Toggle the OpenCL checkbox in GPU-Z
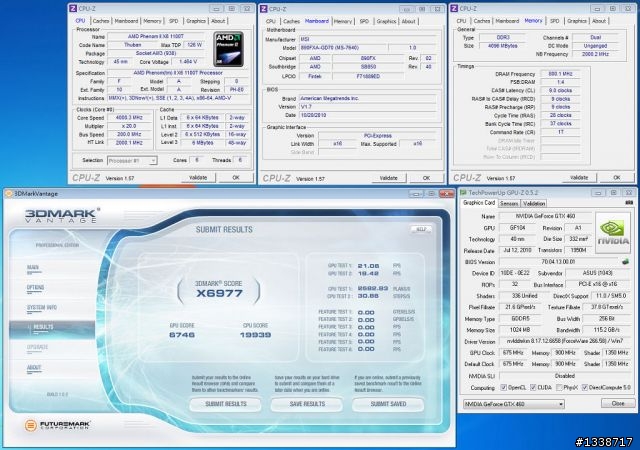Image resolution: width=640 pixels, height=450 pixels. 504,388
